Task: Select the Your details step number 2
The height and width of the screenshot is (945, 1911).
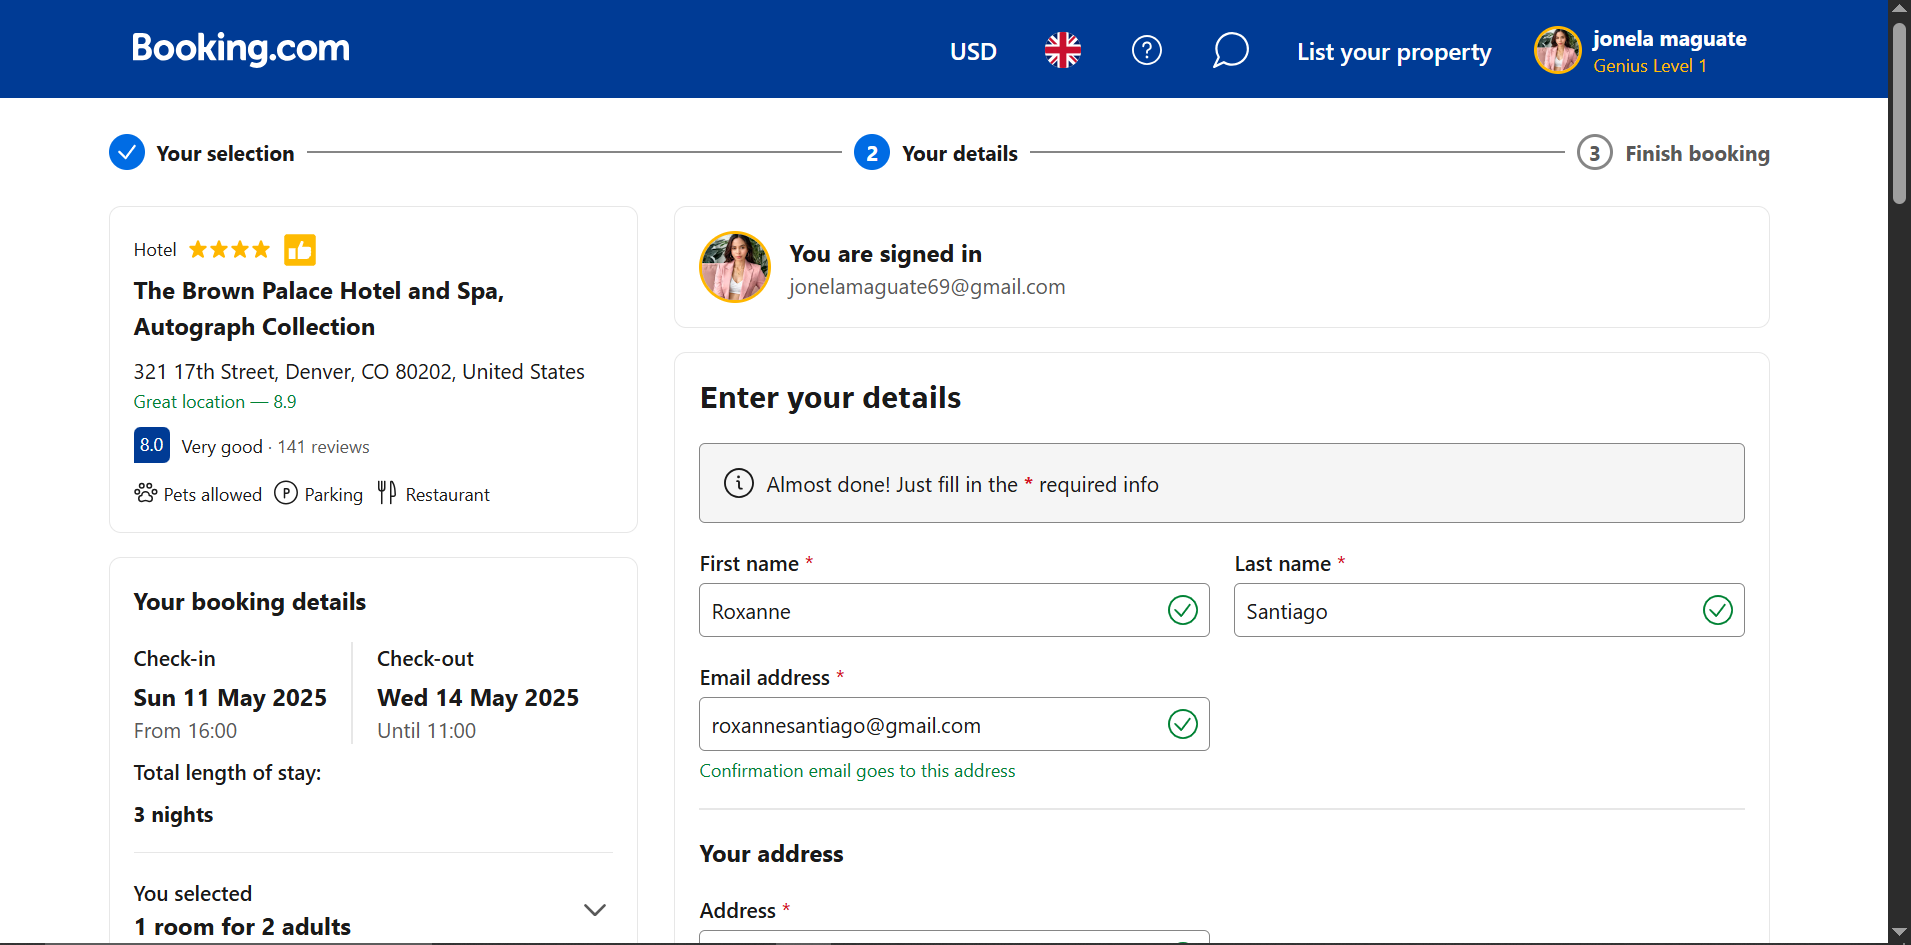Action: pos(872,153)
